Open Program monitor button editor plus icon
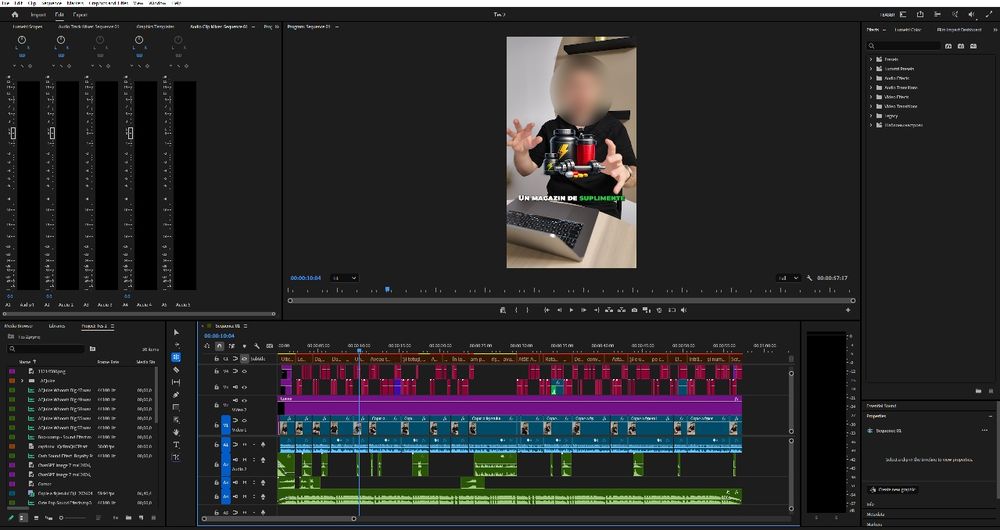 coord(848,310)
